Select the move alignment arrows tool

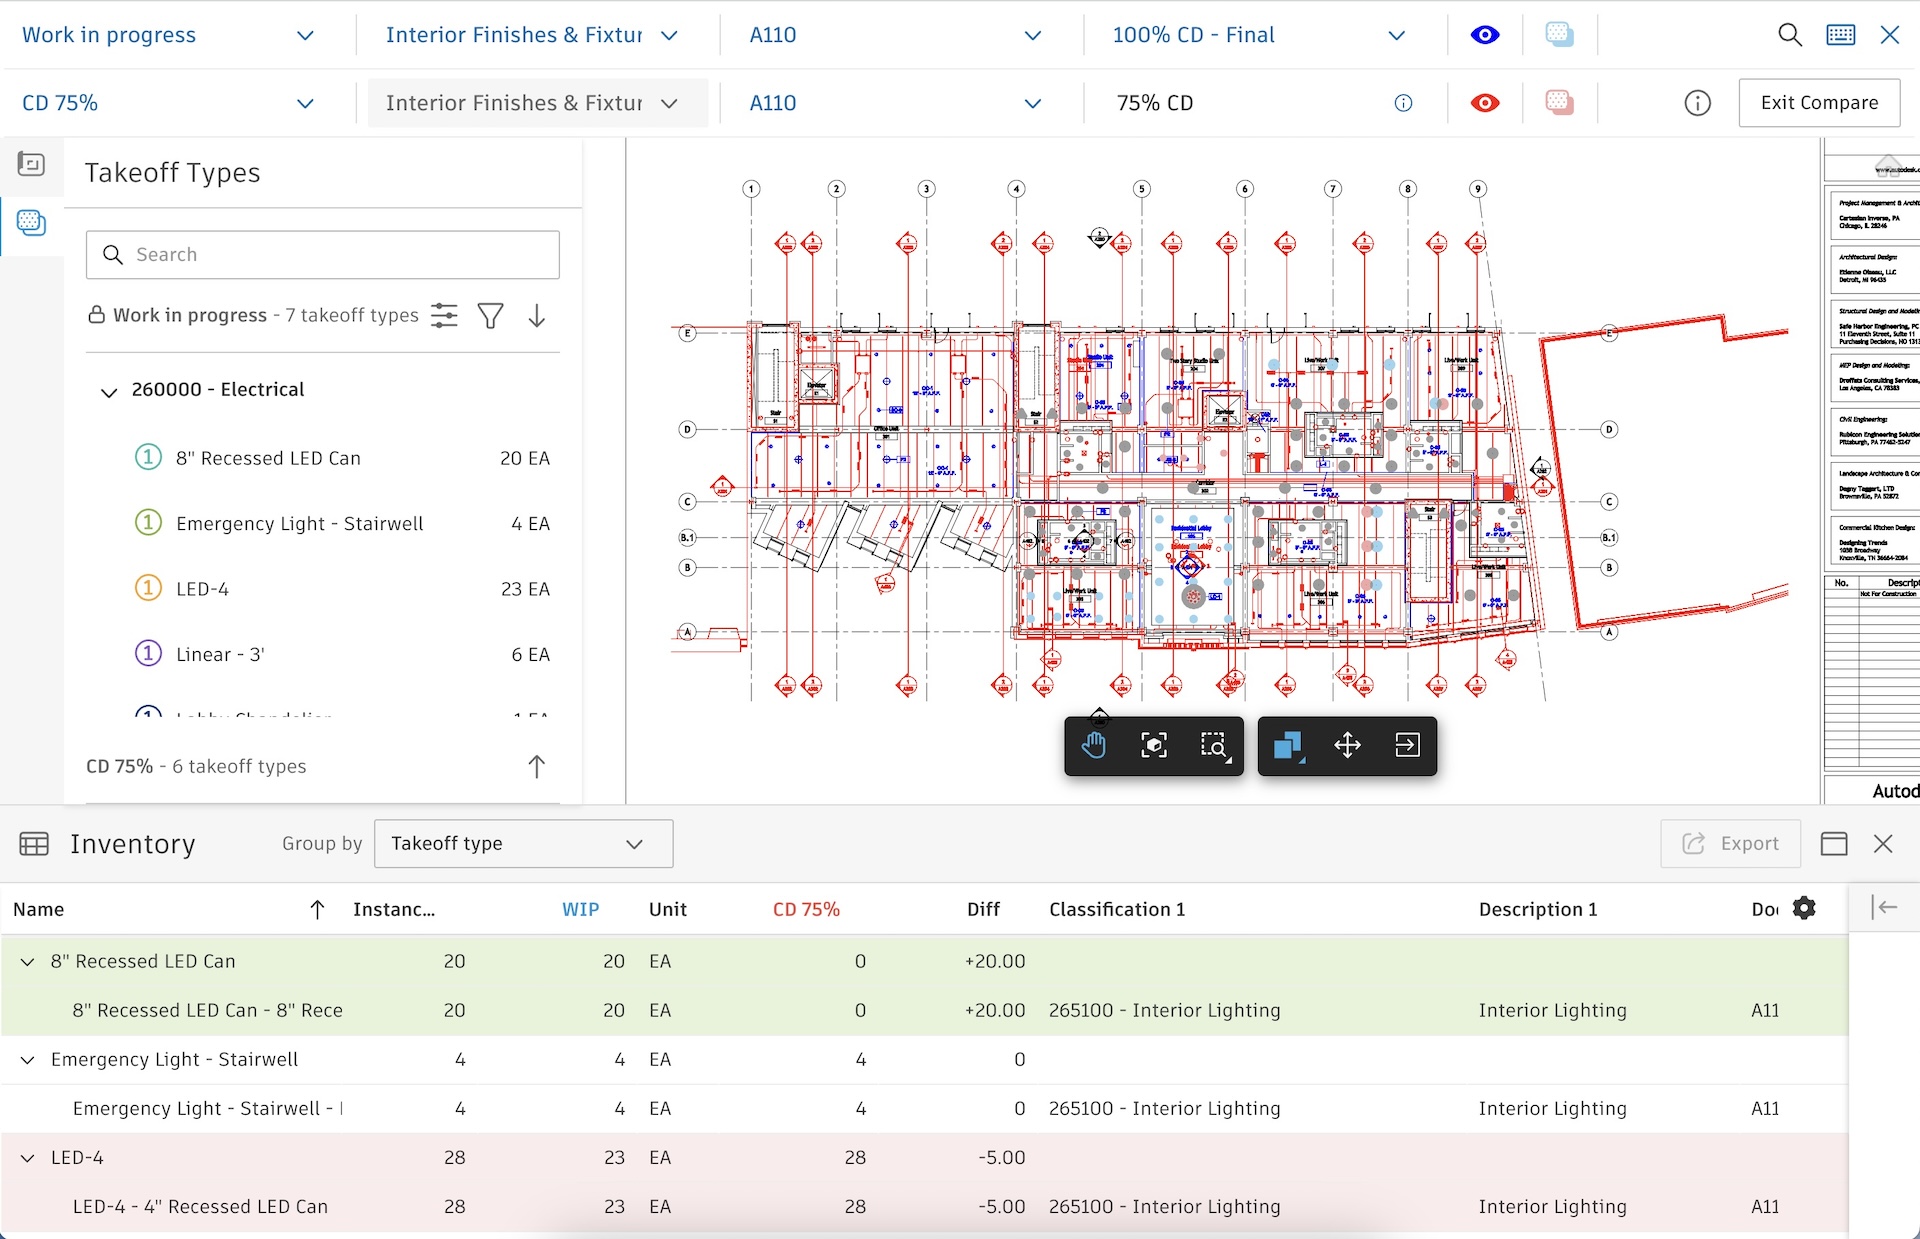pyautogui.click(x=1347, y=745)
